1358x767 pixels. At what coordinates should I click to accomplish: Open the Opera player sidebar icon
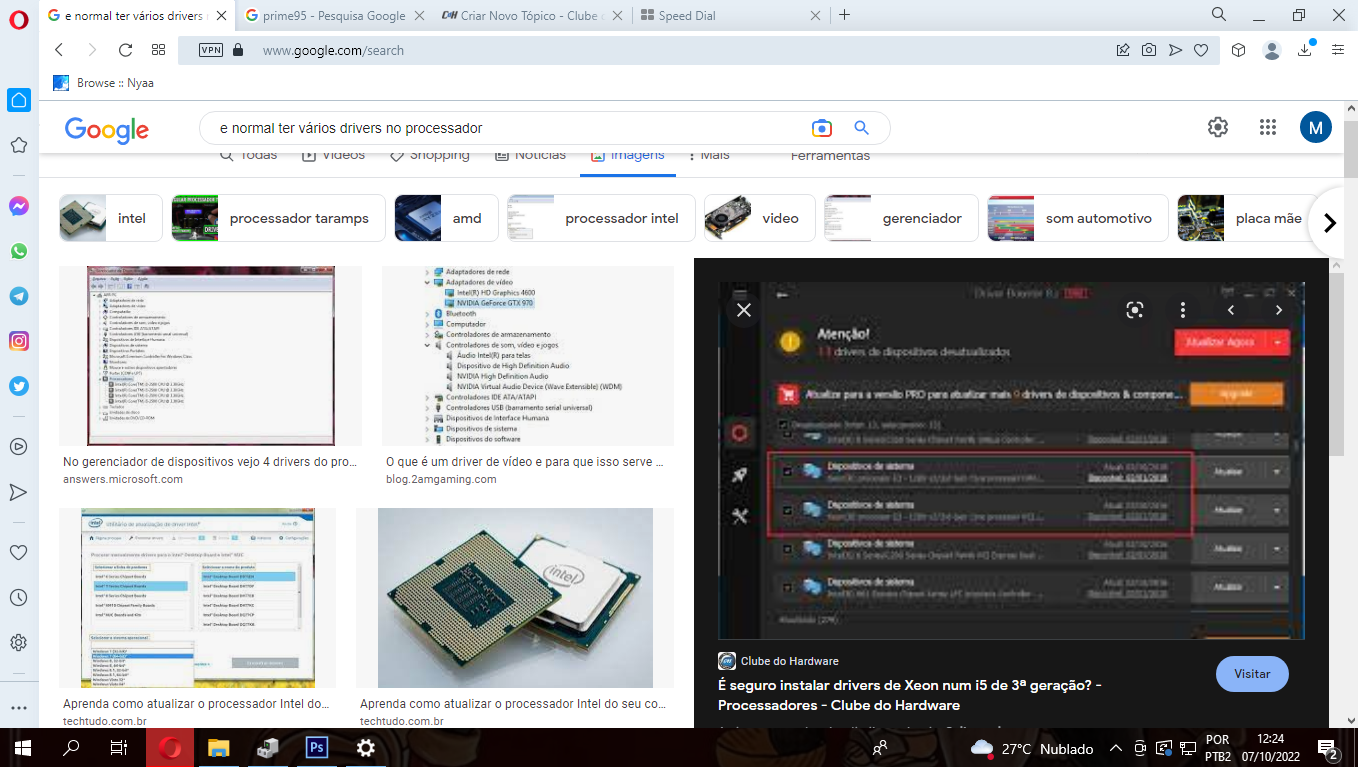[18, 446]
